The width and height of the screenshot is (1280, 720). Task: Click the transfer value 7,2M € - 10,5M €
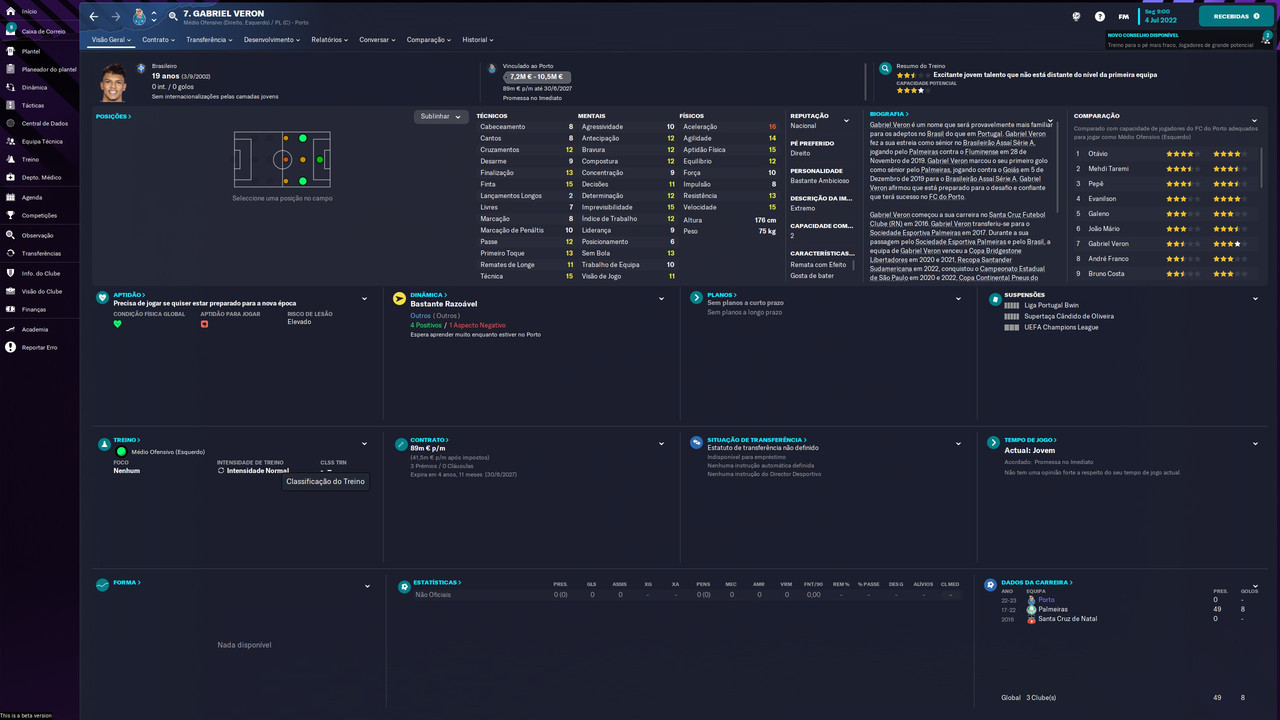[537, 76]
